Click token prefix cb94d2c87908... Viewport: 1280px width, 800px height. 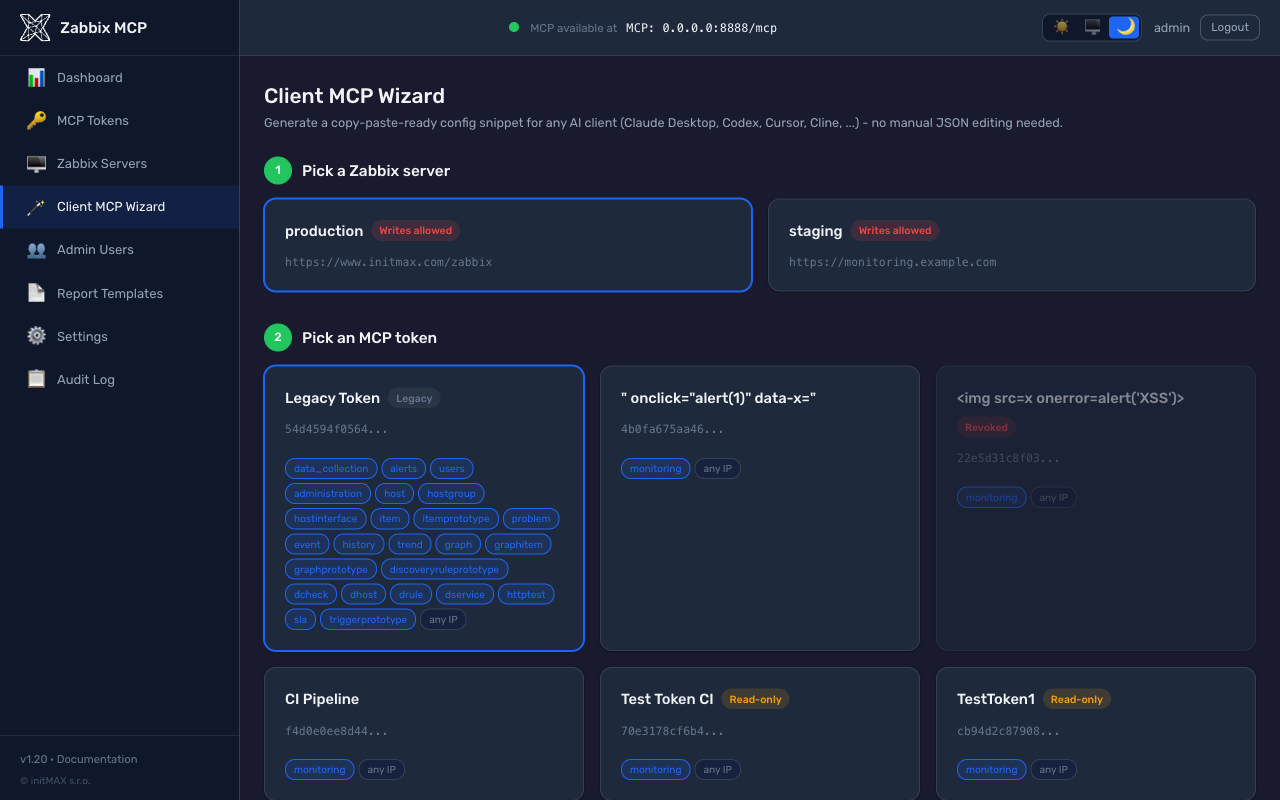click(1008, 731)
